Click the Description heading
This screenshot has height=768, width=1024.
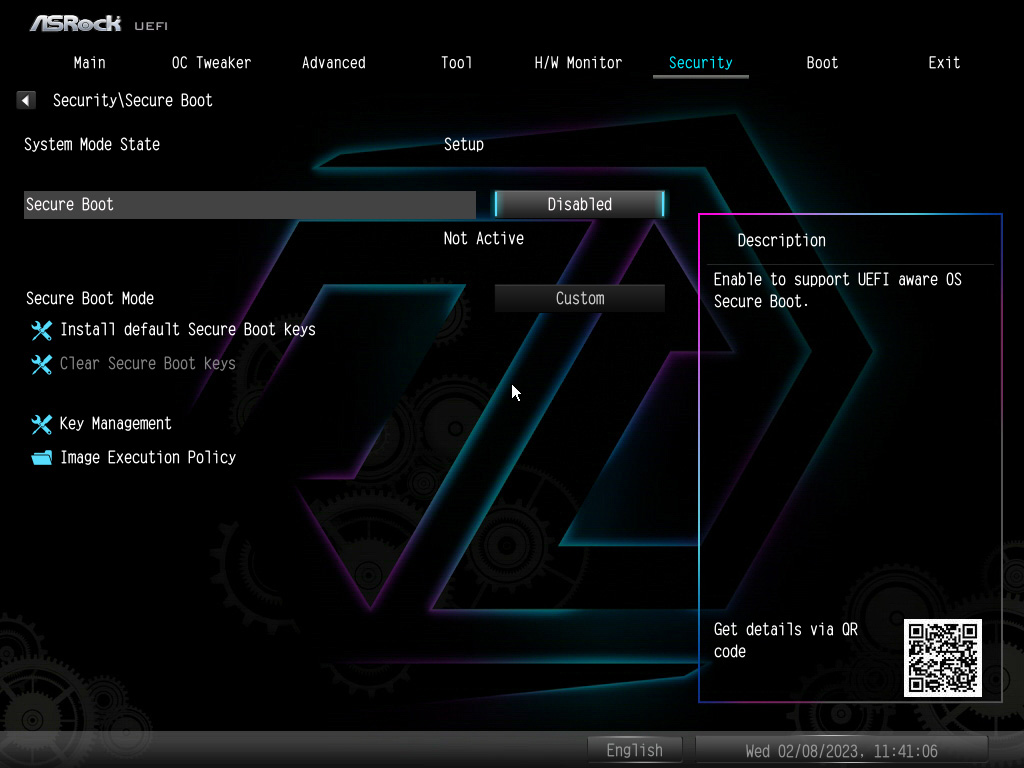[x=782, y=240]
